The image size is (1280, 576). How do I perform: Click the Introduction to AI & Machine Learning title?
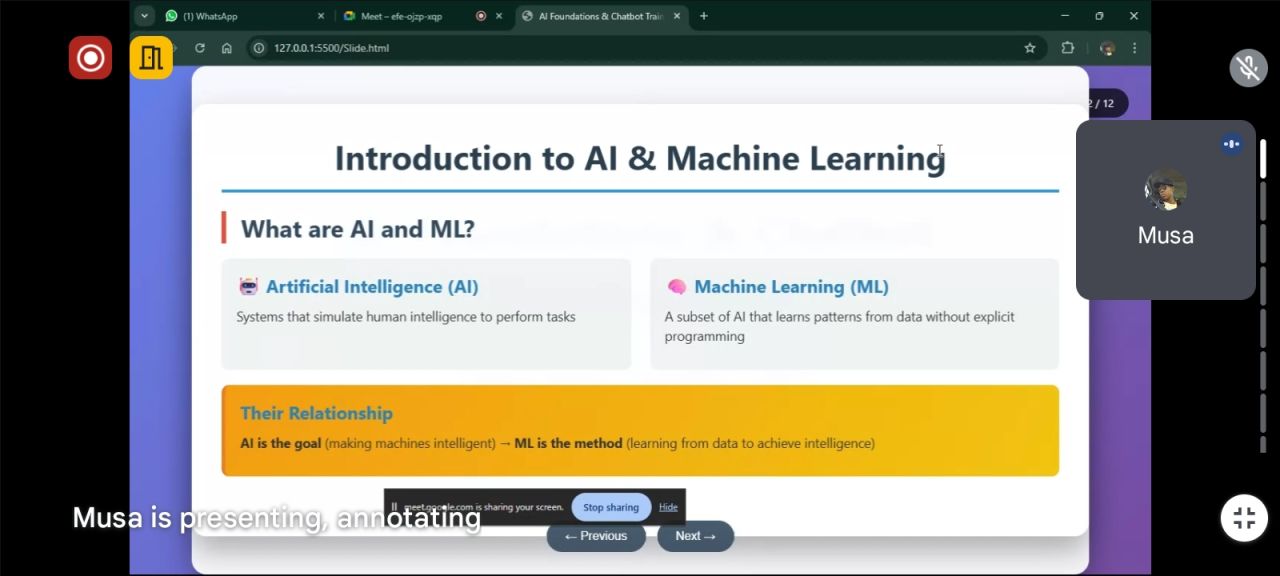coord(640,158)
